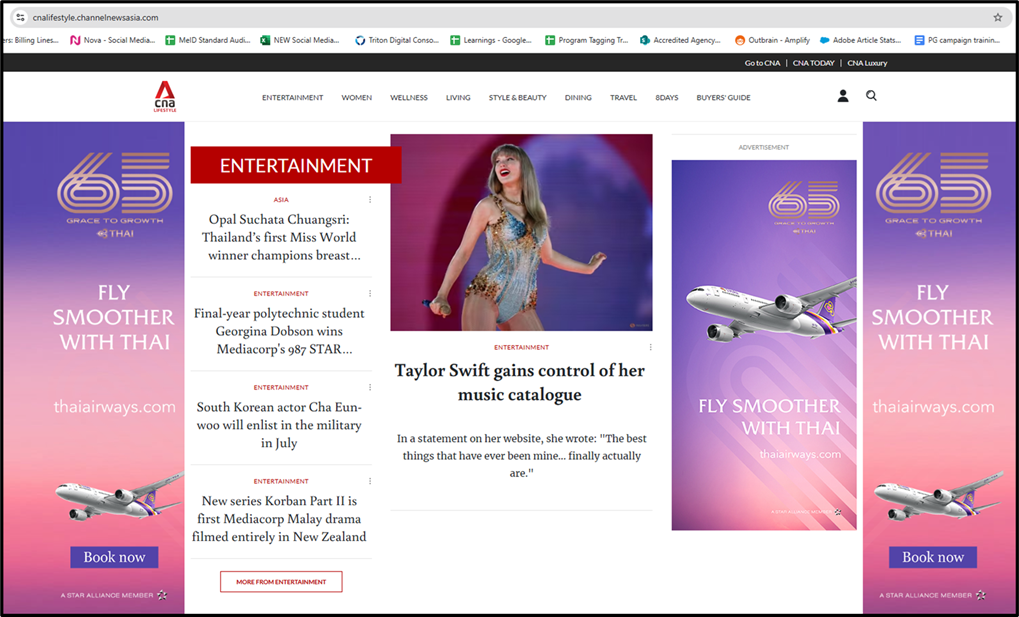View site information icon in address bar
Viewport: 1019px width, 617px height.
coord(19,17)
